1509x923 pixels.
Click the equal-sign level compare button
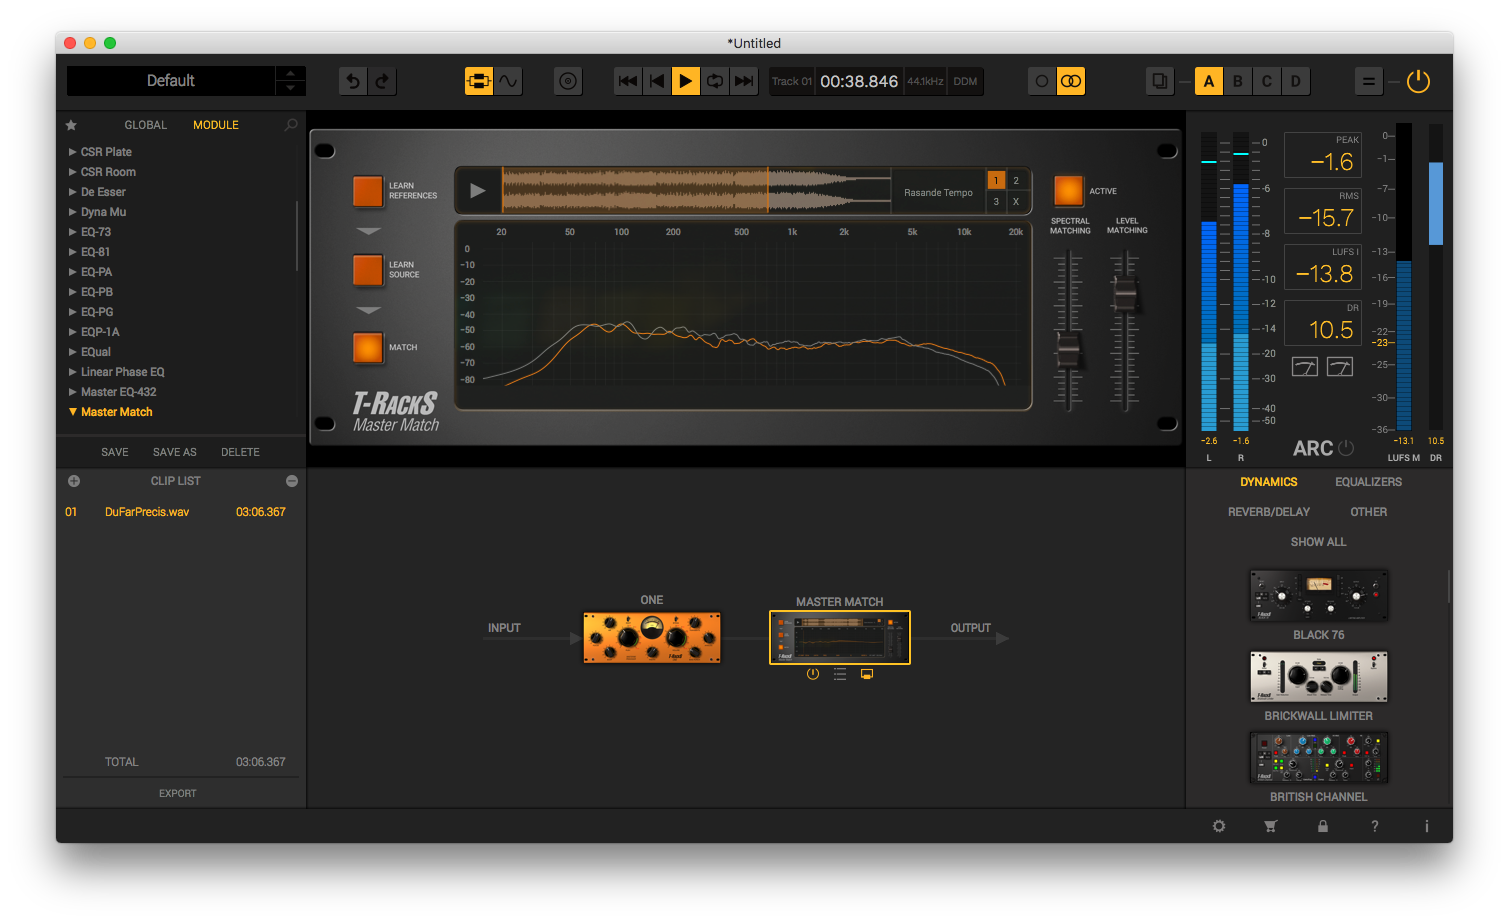(x=1369, y=81)
